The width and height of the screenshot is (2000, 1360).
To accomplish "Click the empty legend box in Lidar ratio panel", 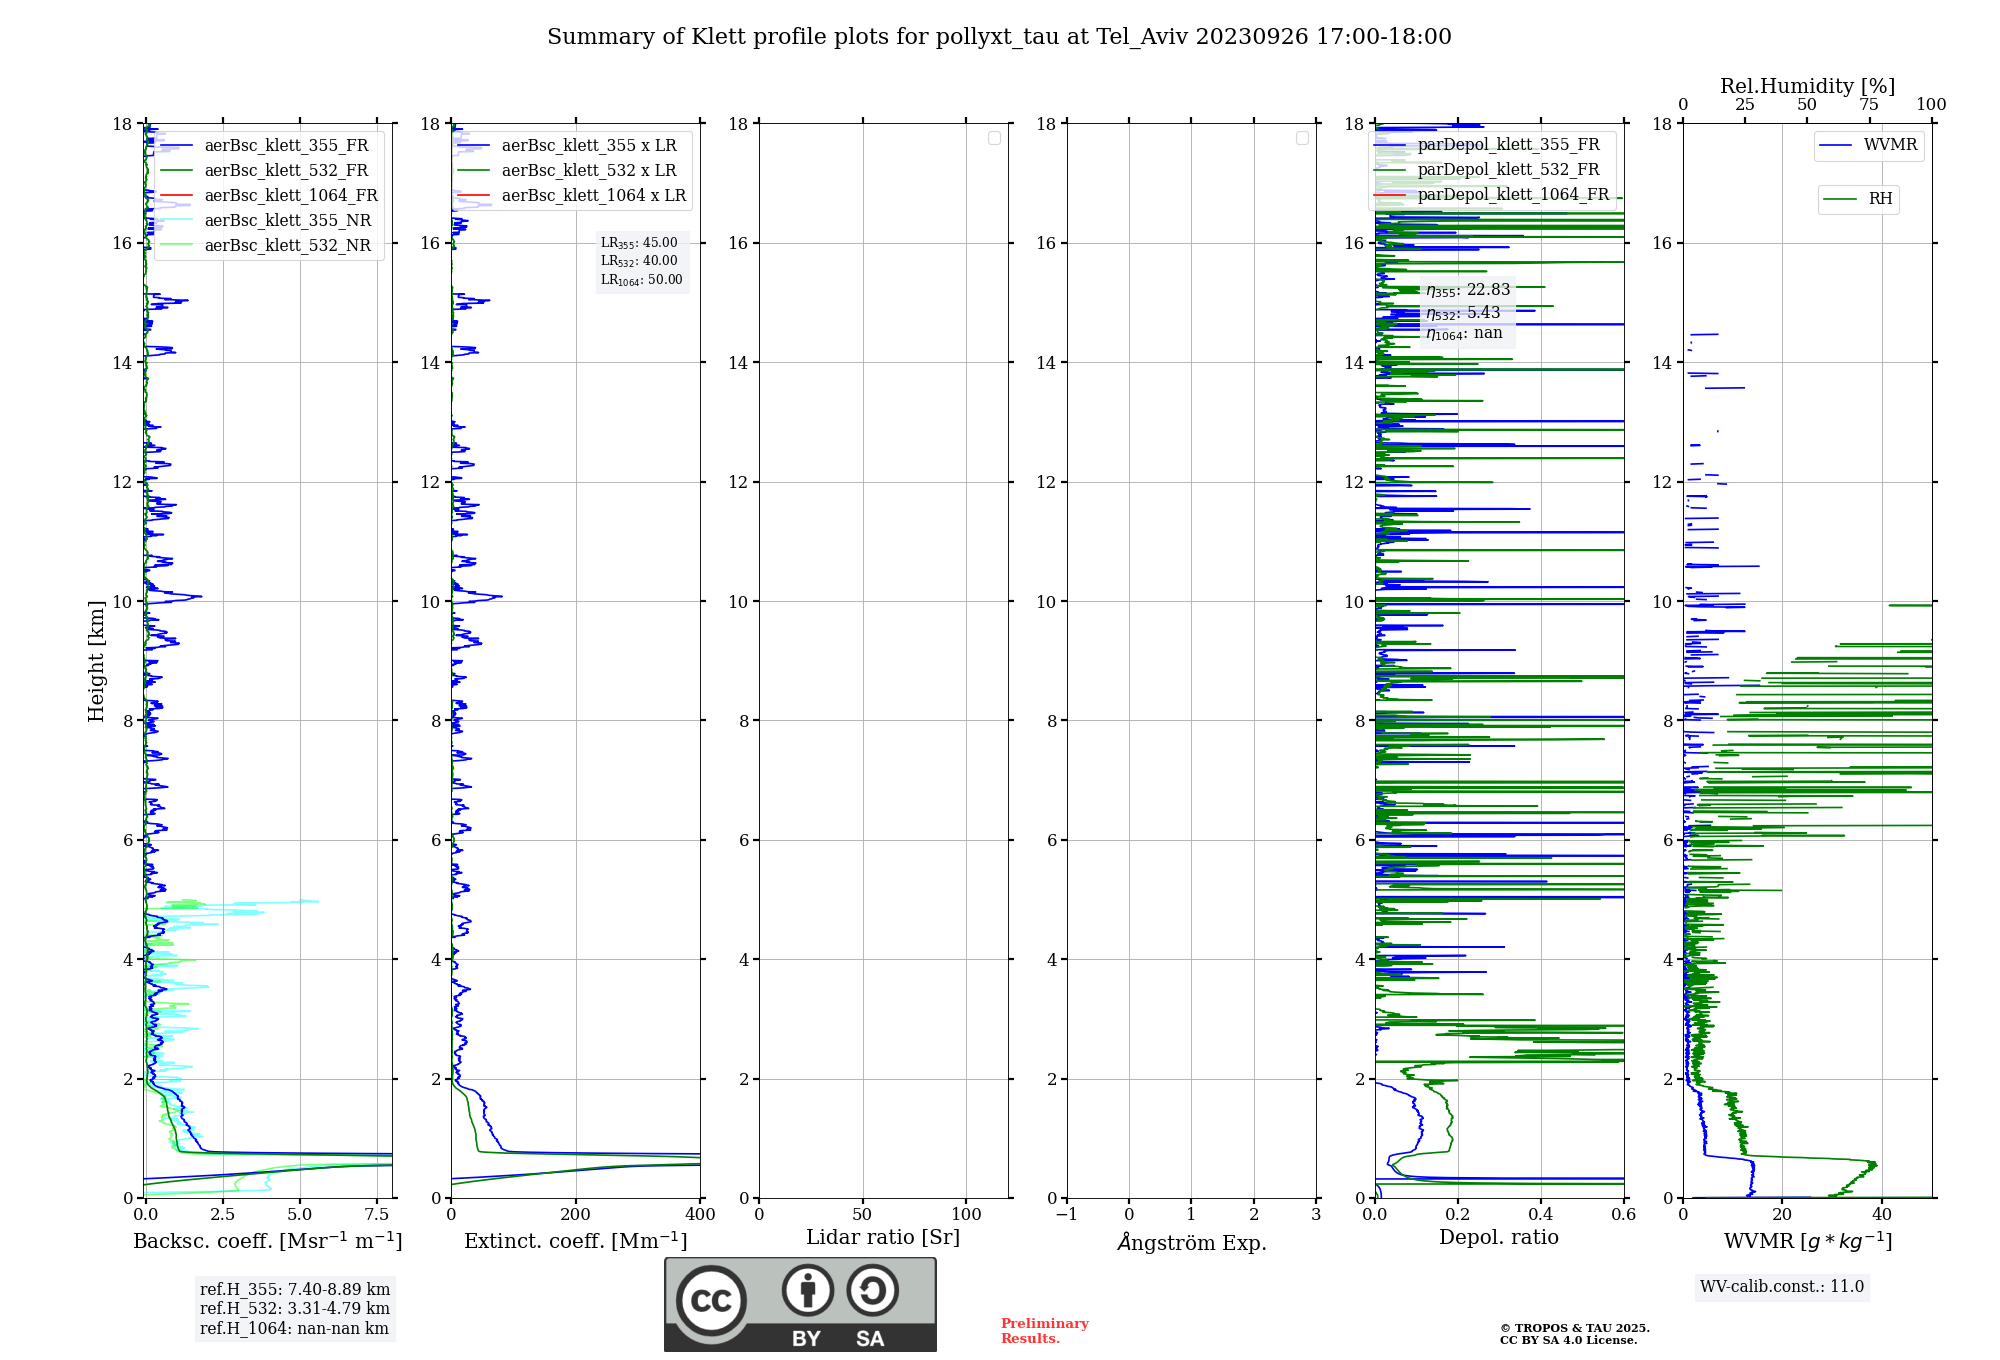I will point(994,138).
